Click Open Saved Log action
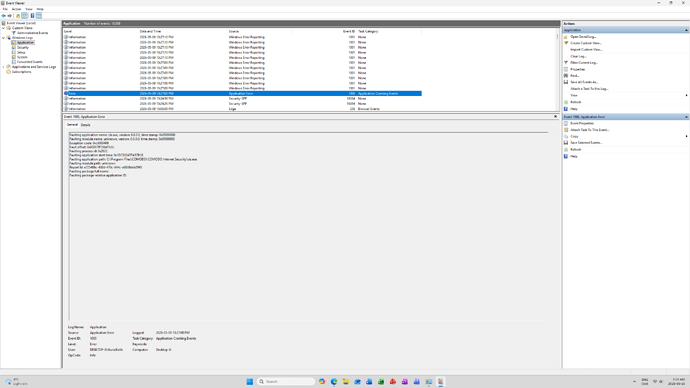The height and width of the screenshot is (388, 690). (583, 37)
